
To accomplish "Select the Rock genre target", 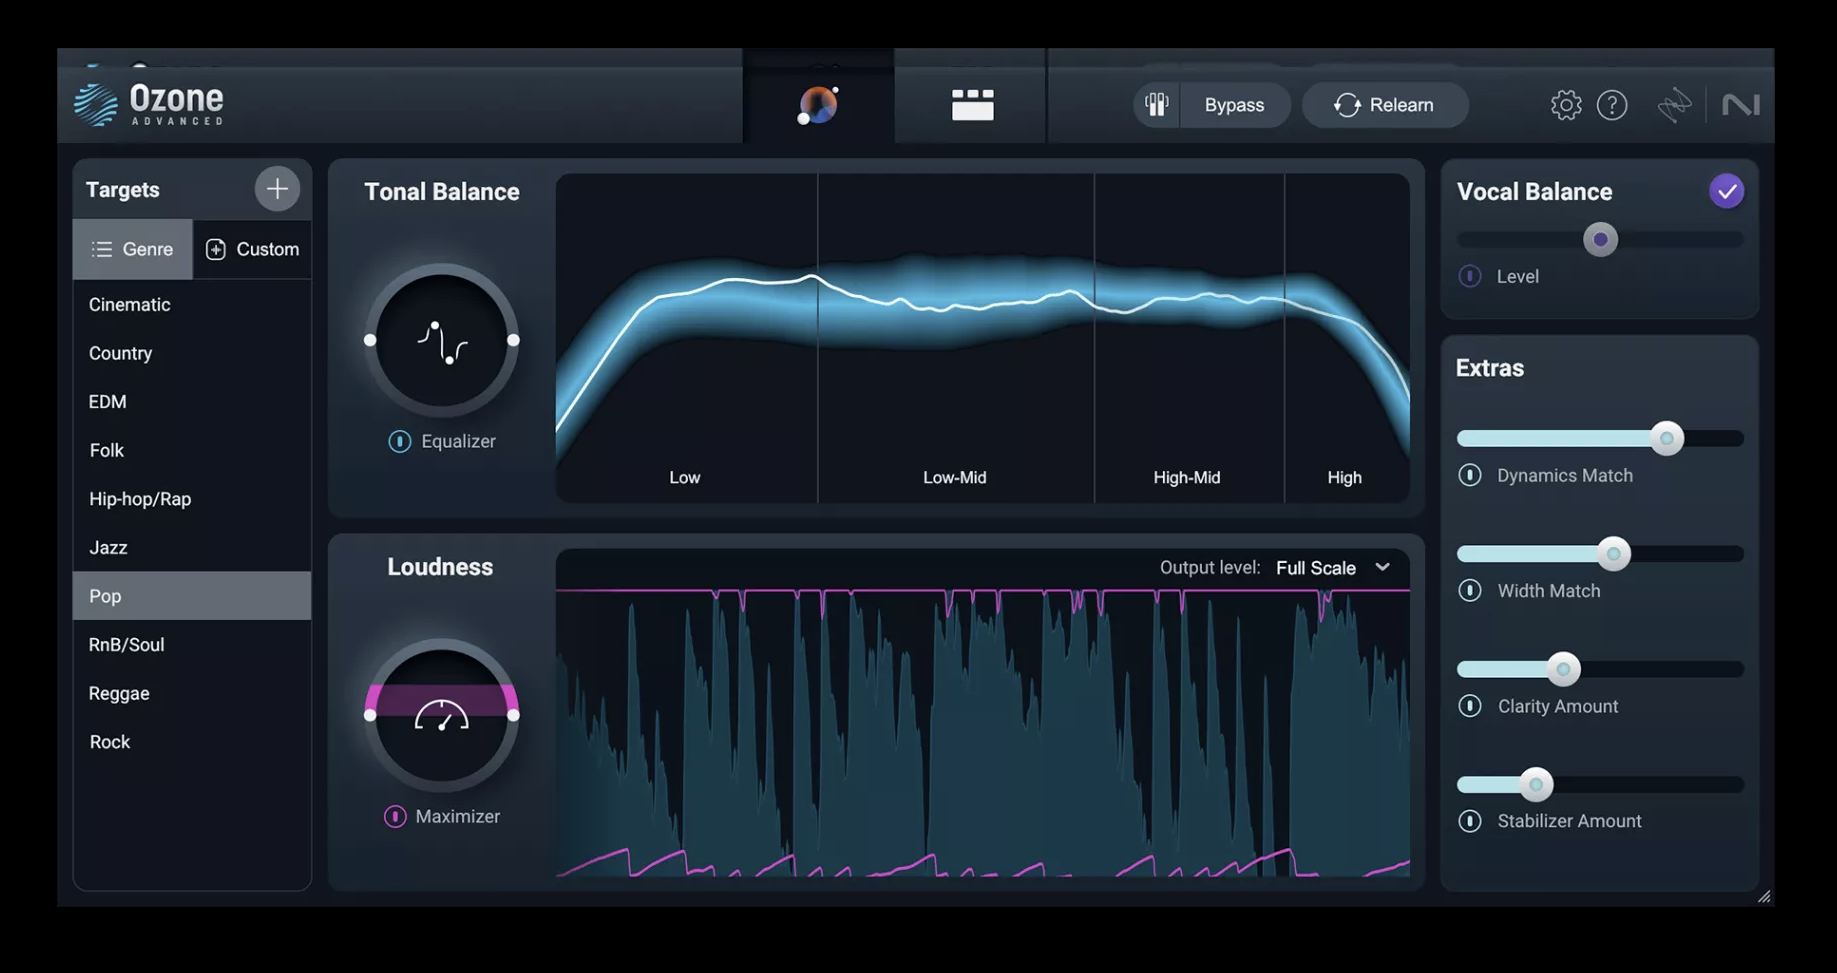I will pyautogui.click(x=109, y=741).
